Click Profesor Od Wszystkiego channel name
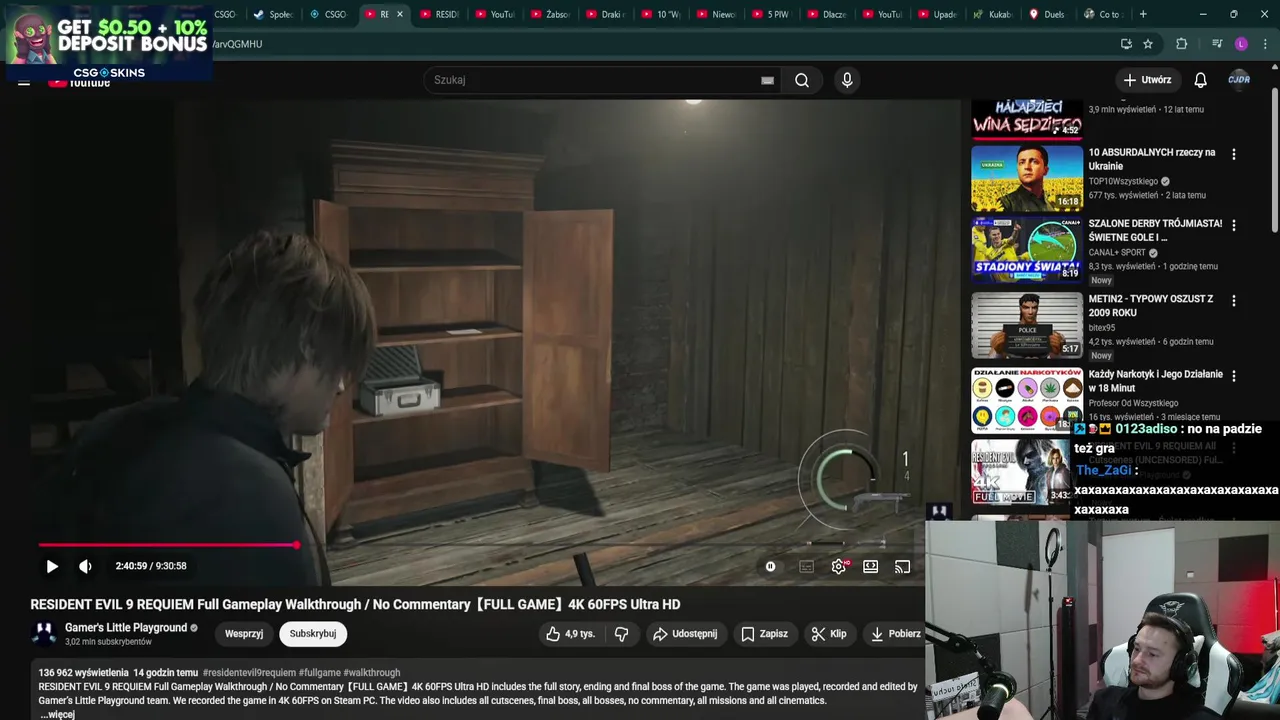The image size is (1280, 720). (1133, 403)
